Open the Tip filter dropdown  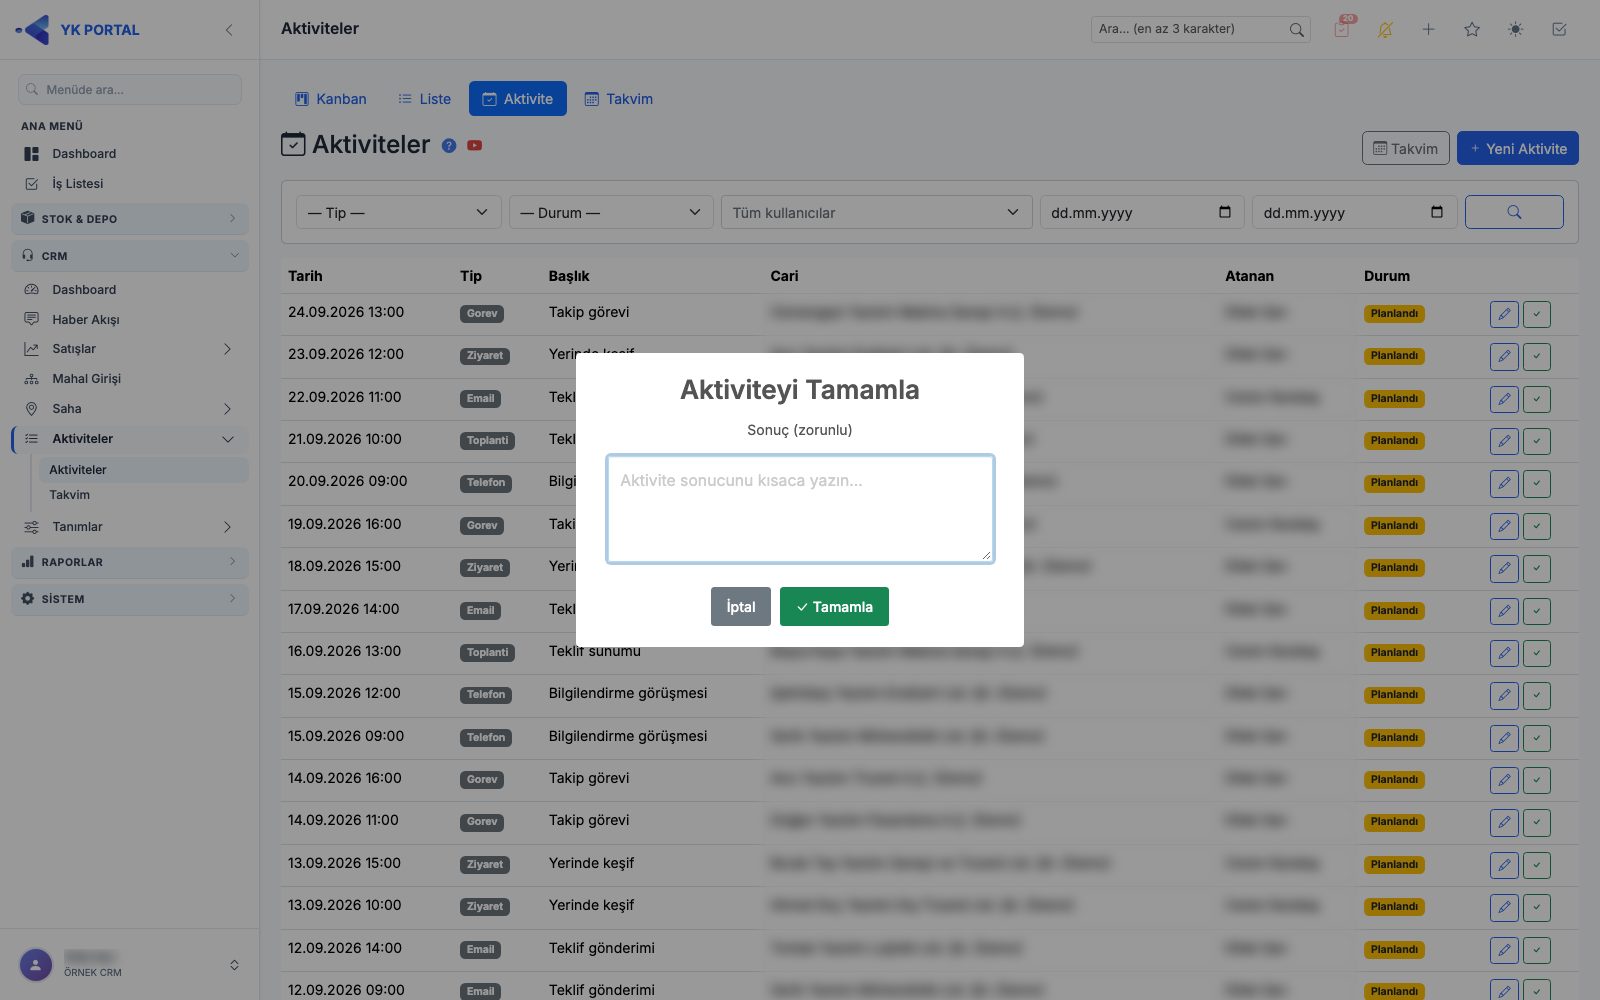pos(398,212)
